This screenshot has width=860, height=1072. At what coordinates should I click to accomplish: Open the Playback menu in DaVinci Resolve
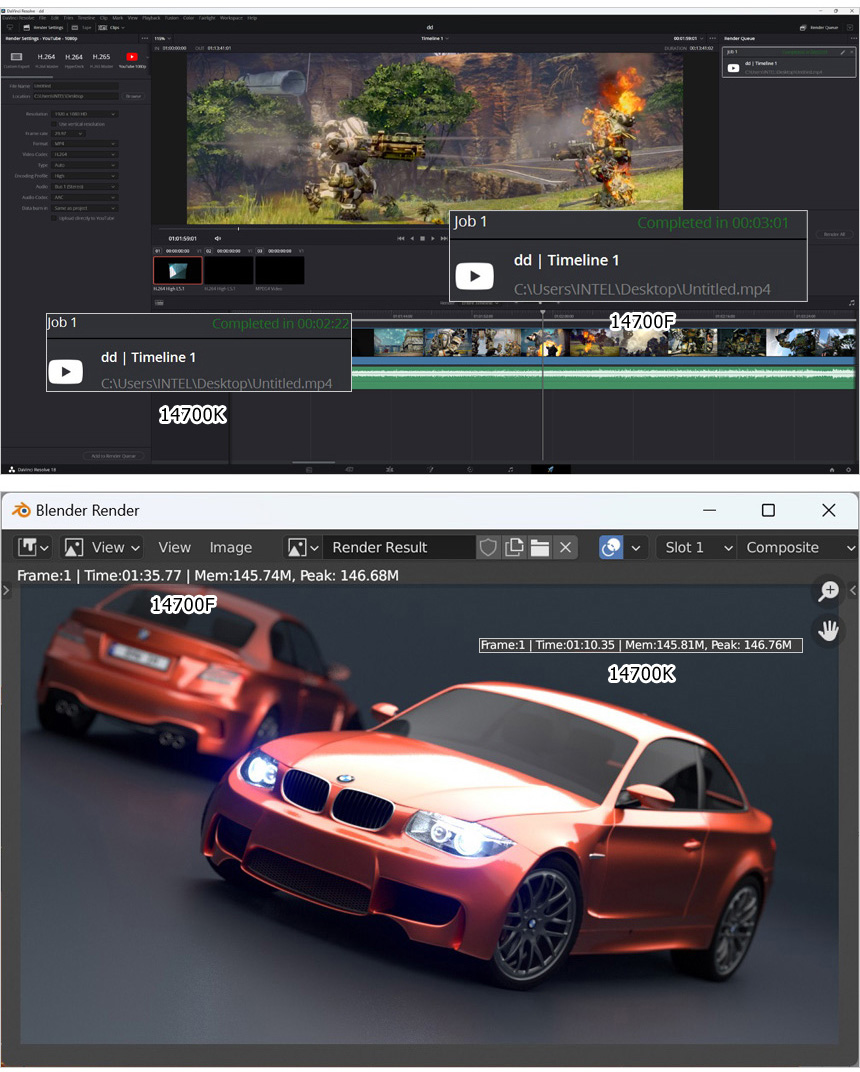[x=151, y=18]
